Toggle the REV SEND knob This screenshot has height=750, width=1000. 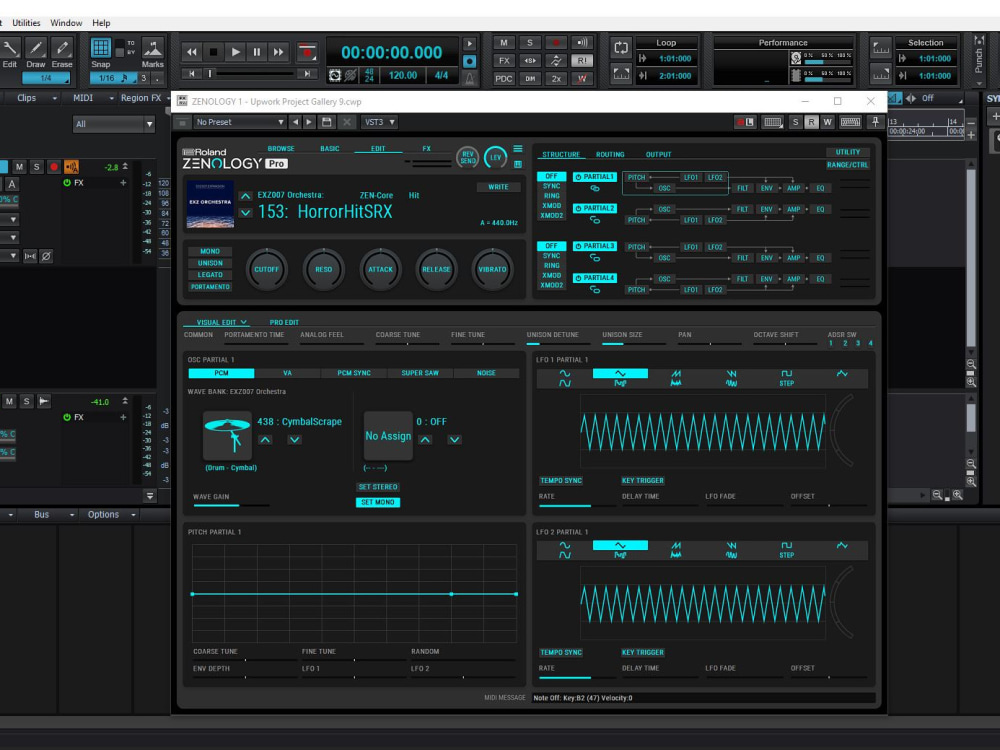click(467, 157)
